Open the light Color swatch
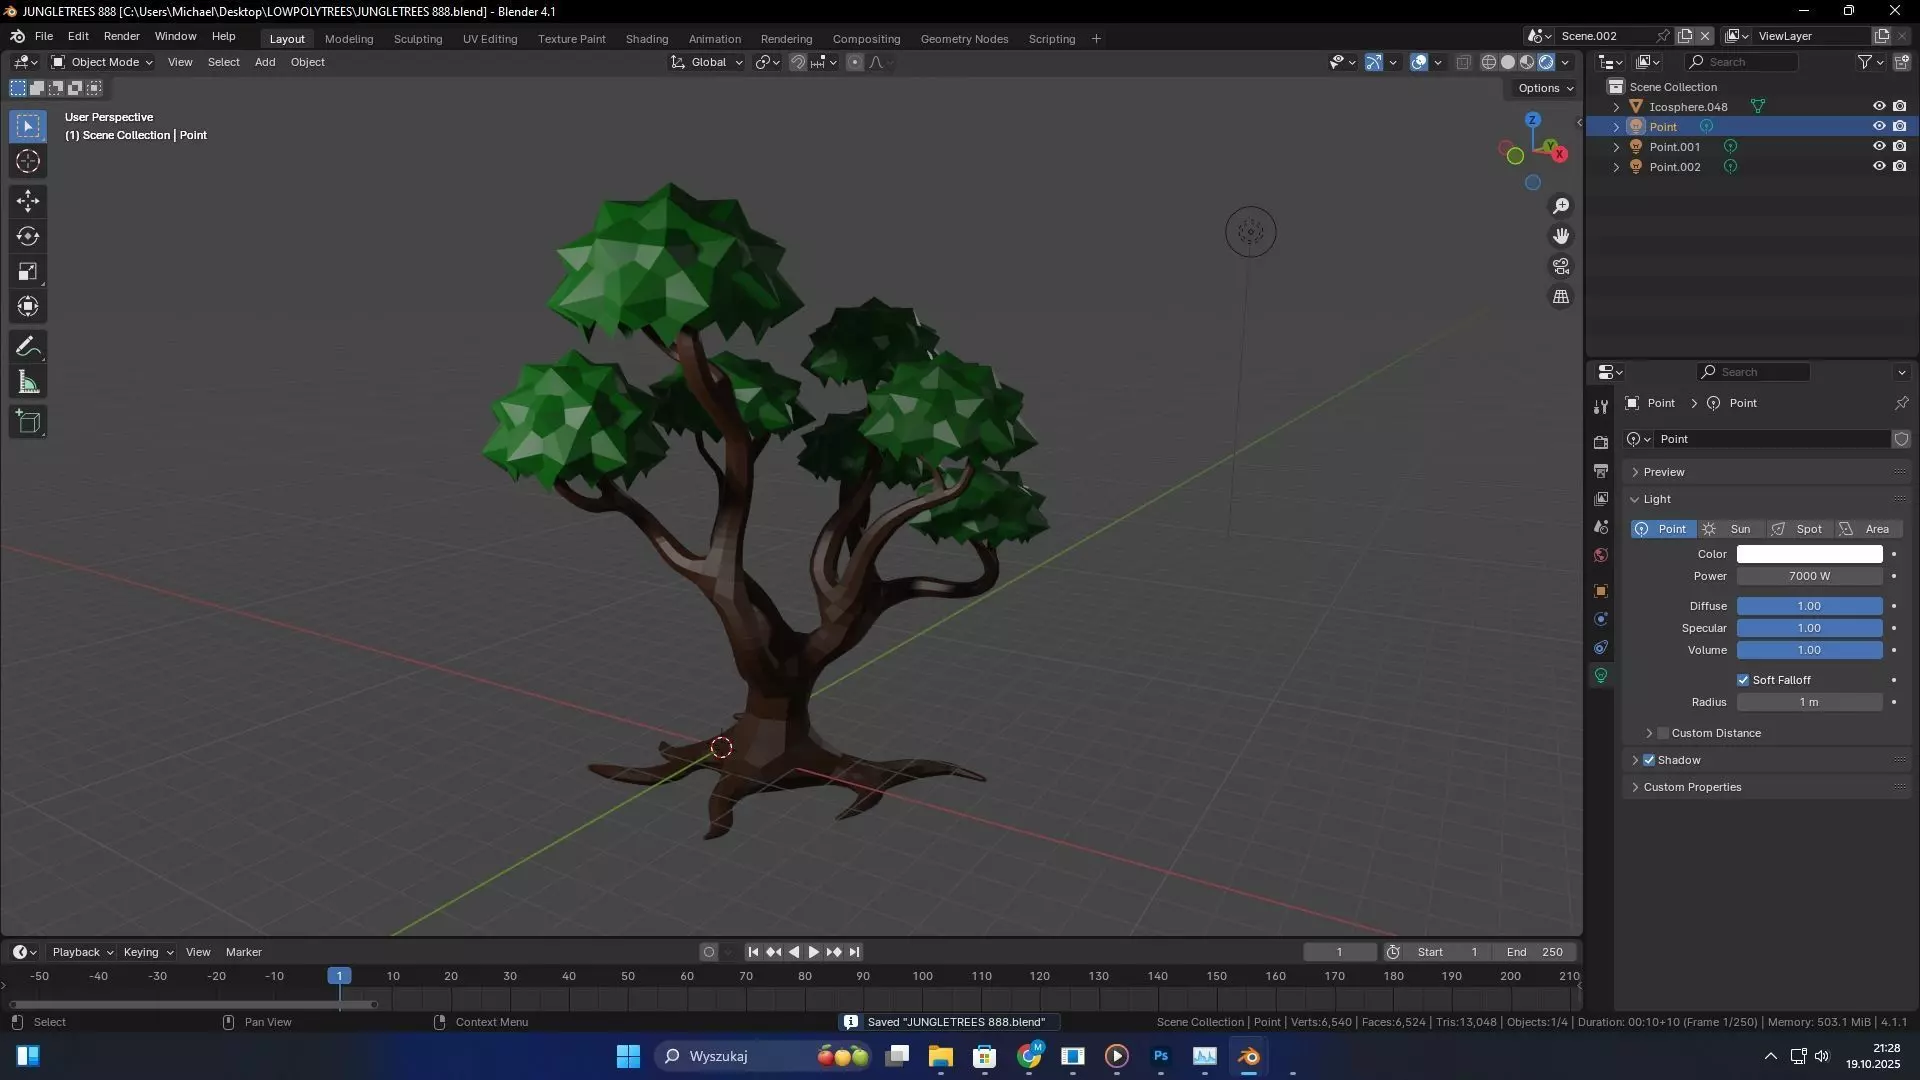 [1809, 554]
